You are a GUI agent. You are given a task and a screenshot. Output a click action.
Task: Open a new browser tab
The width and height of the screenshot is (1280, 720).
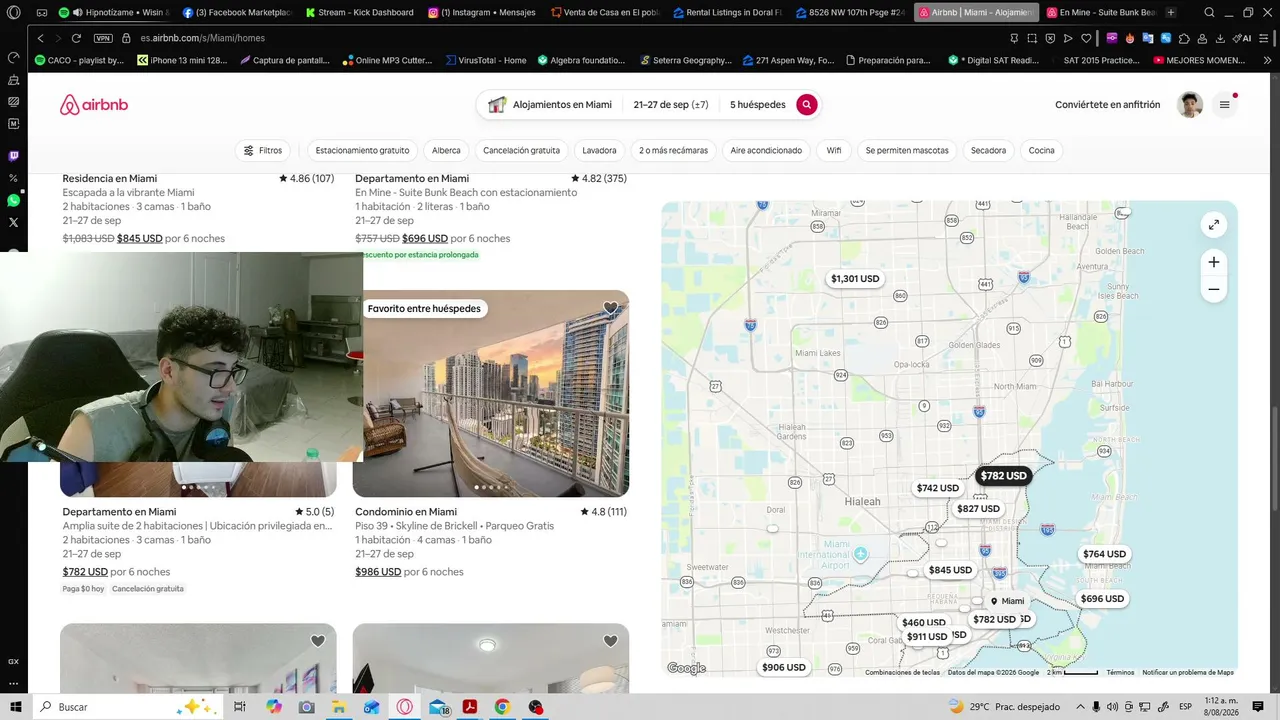(x=1171, y=12)
